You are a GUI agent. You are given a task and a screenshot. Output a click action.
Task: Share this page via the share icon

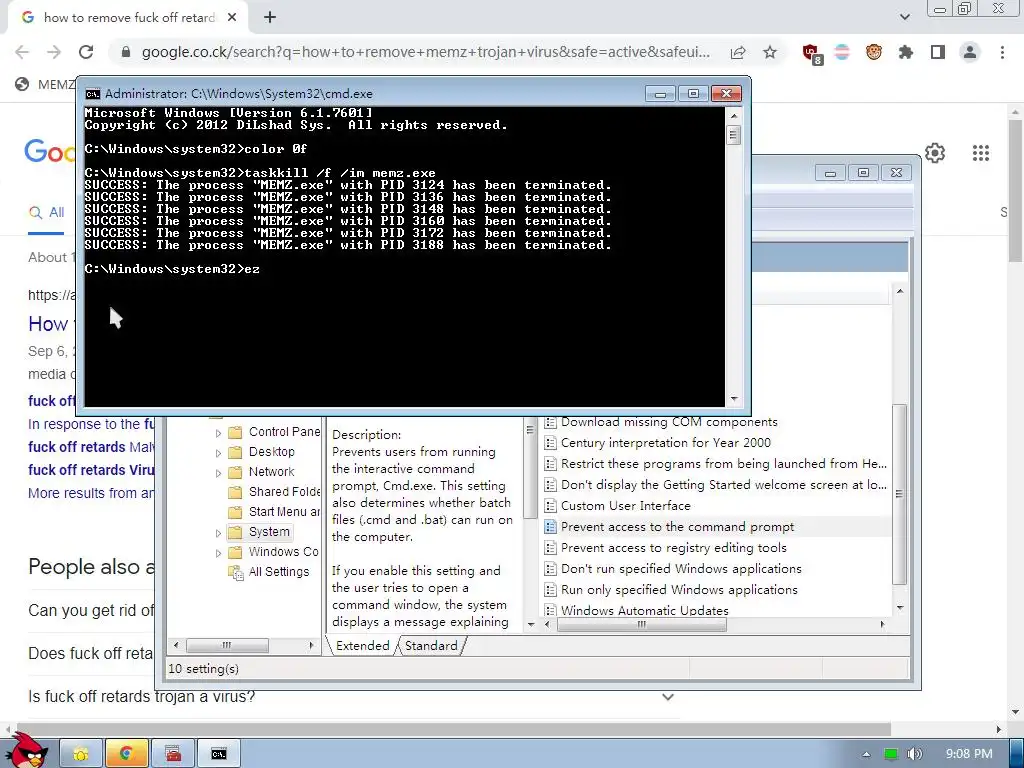click(738, 52)
